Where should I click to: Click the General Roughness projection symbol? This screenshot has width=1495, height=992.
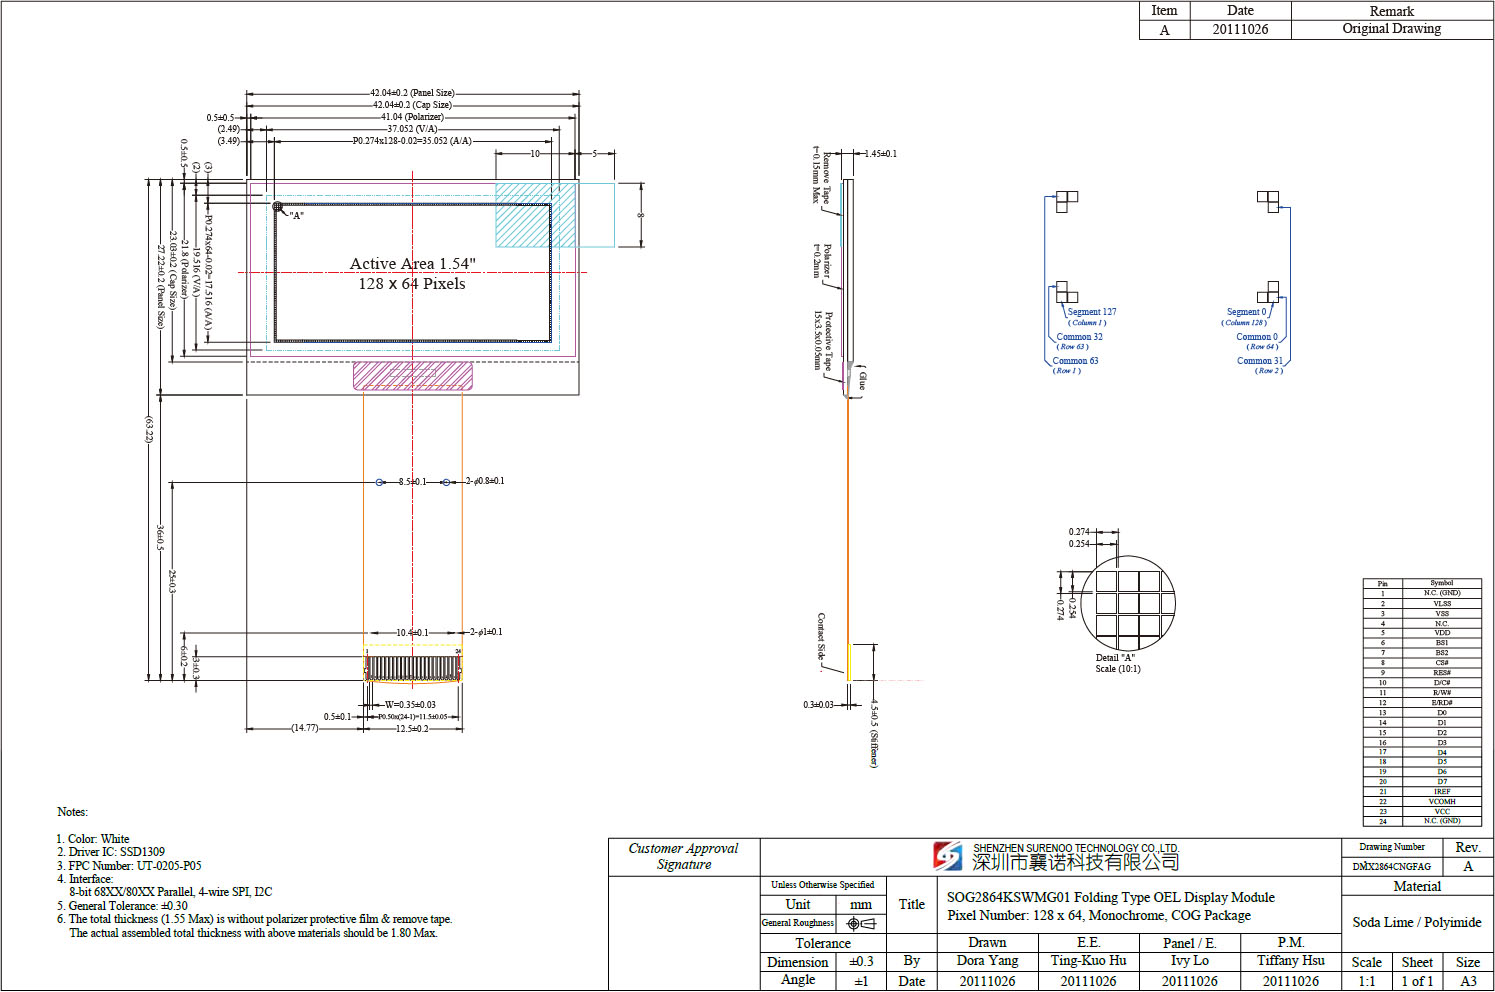tap(860, 923)
